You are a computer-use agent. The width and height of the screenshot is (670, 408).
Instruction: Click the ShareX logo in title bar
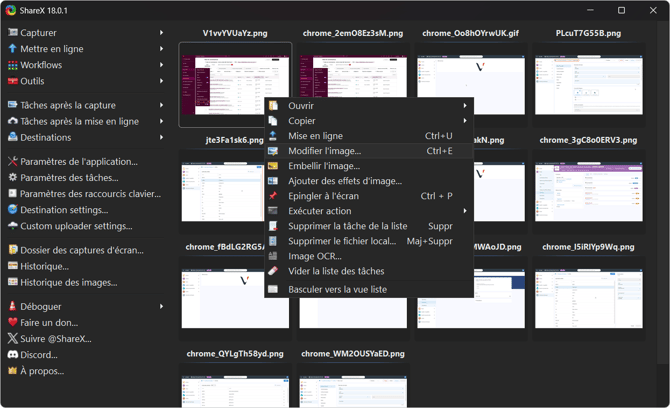[11, 10]
